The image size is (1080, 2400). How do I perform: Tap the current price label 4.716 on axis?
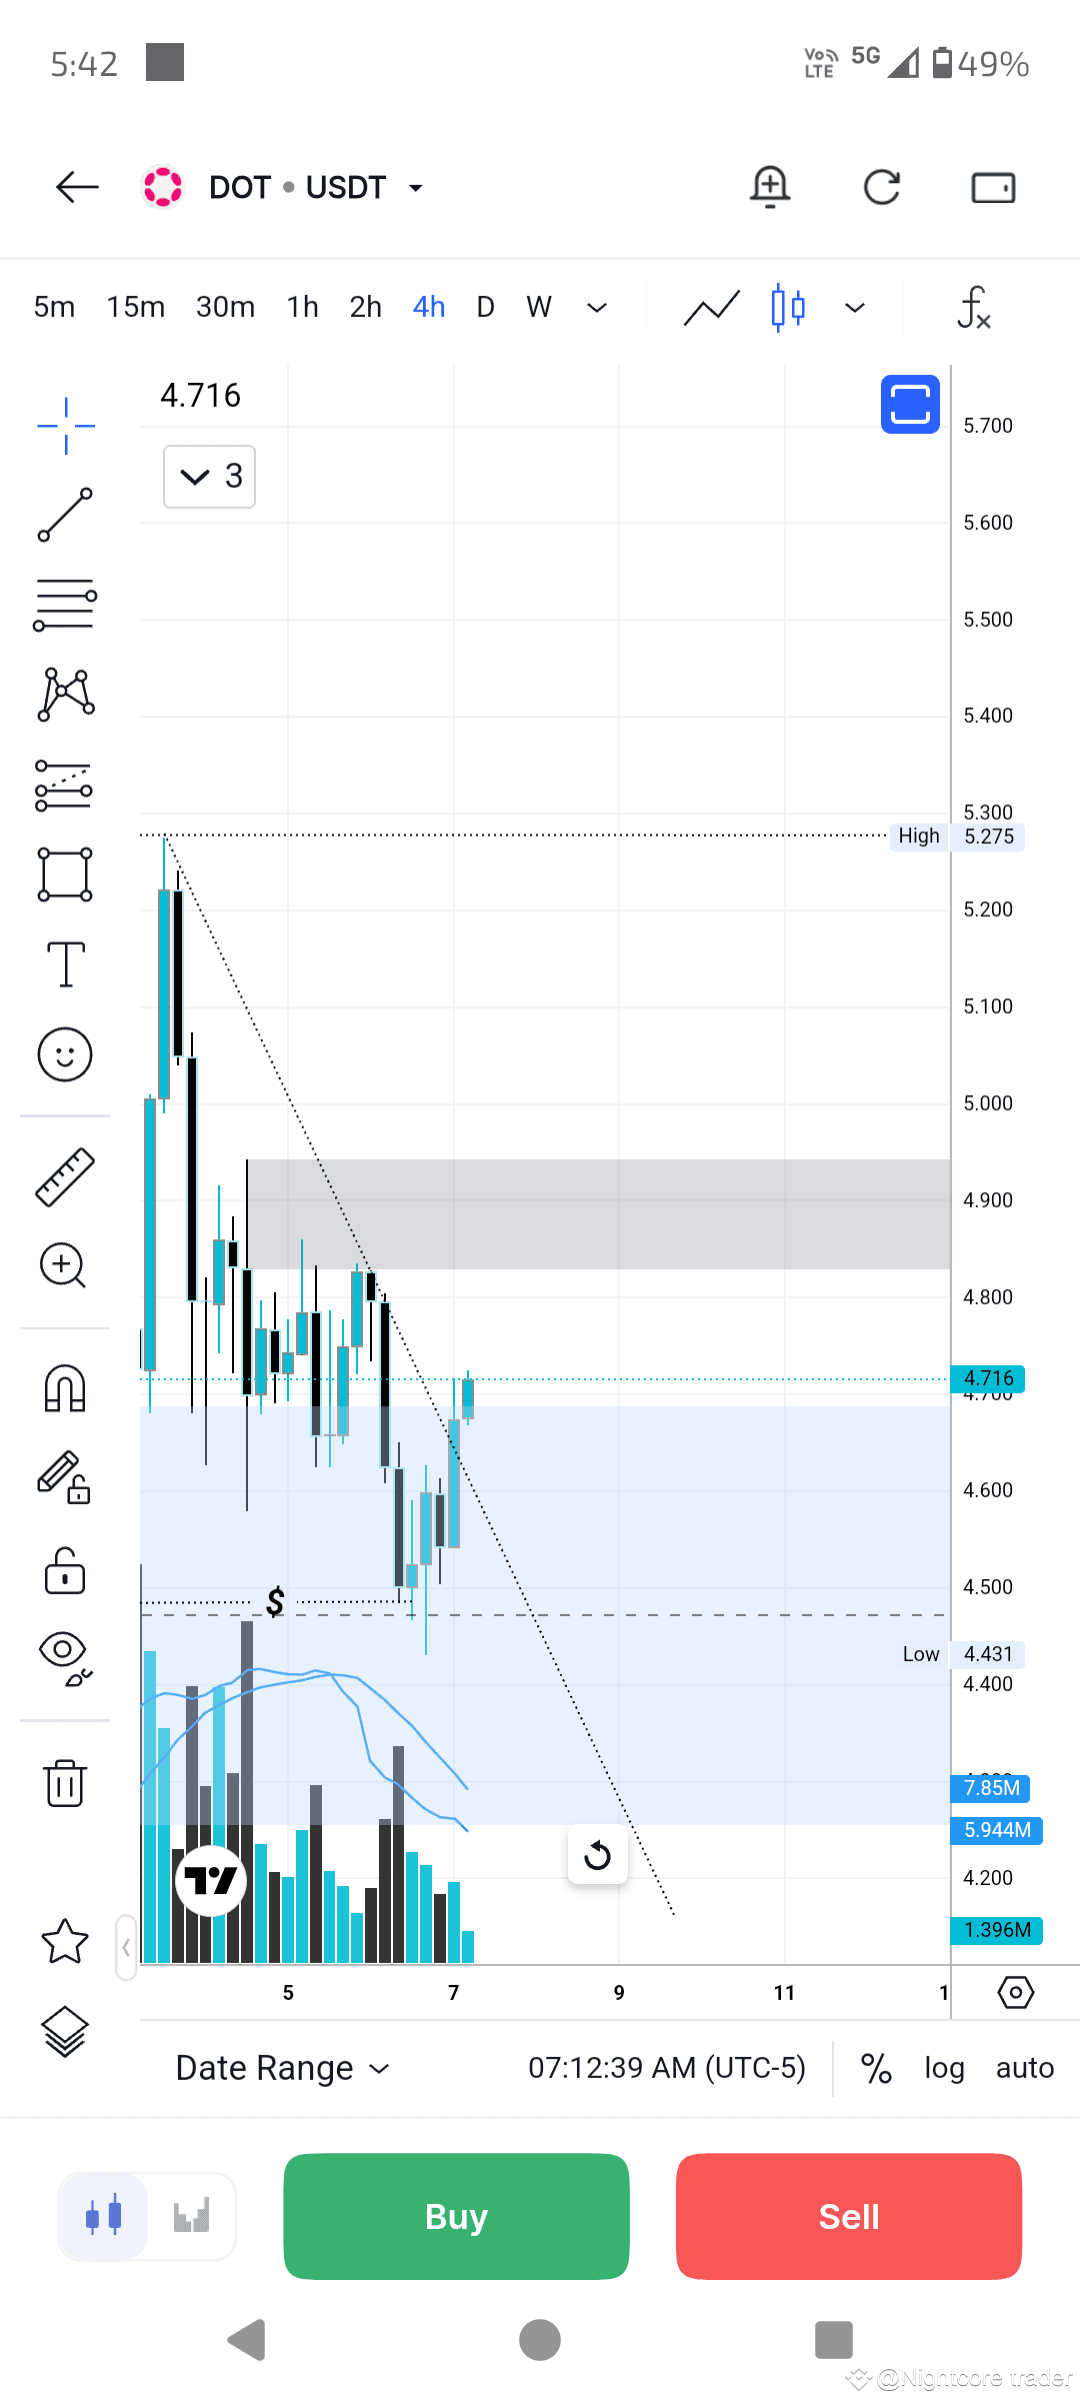988,1379
